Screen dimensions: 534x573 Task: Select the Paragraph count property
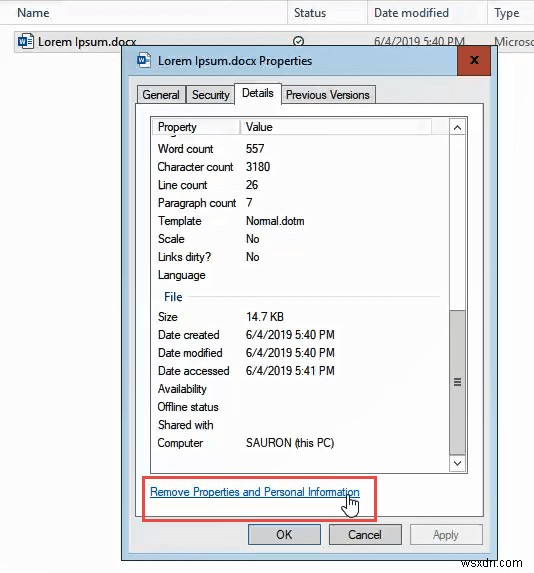point(197,203)
